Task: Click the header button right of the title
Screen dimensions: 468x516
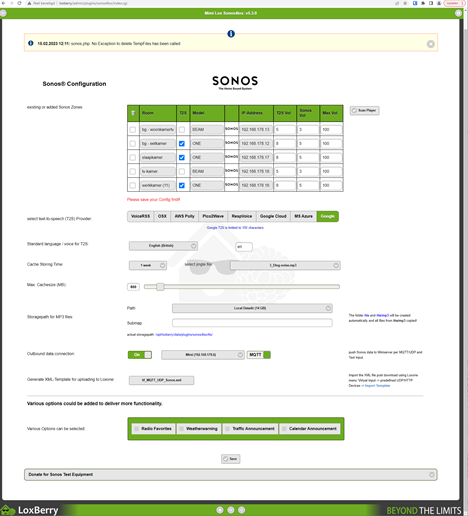Action: coord(458,13)
